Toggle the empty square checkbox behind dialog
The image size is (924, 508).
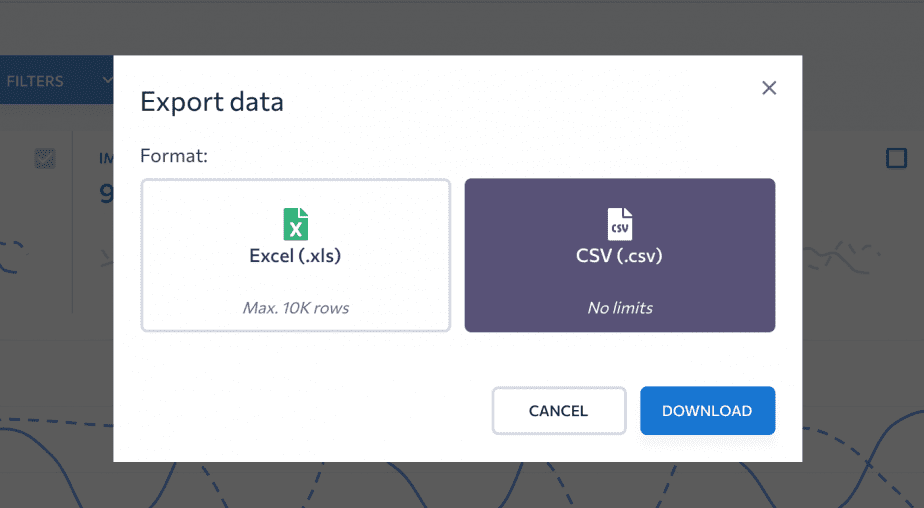pyautogui.click(x=896, y=158)
